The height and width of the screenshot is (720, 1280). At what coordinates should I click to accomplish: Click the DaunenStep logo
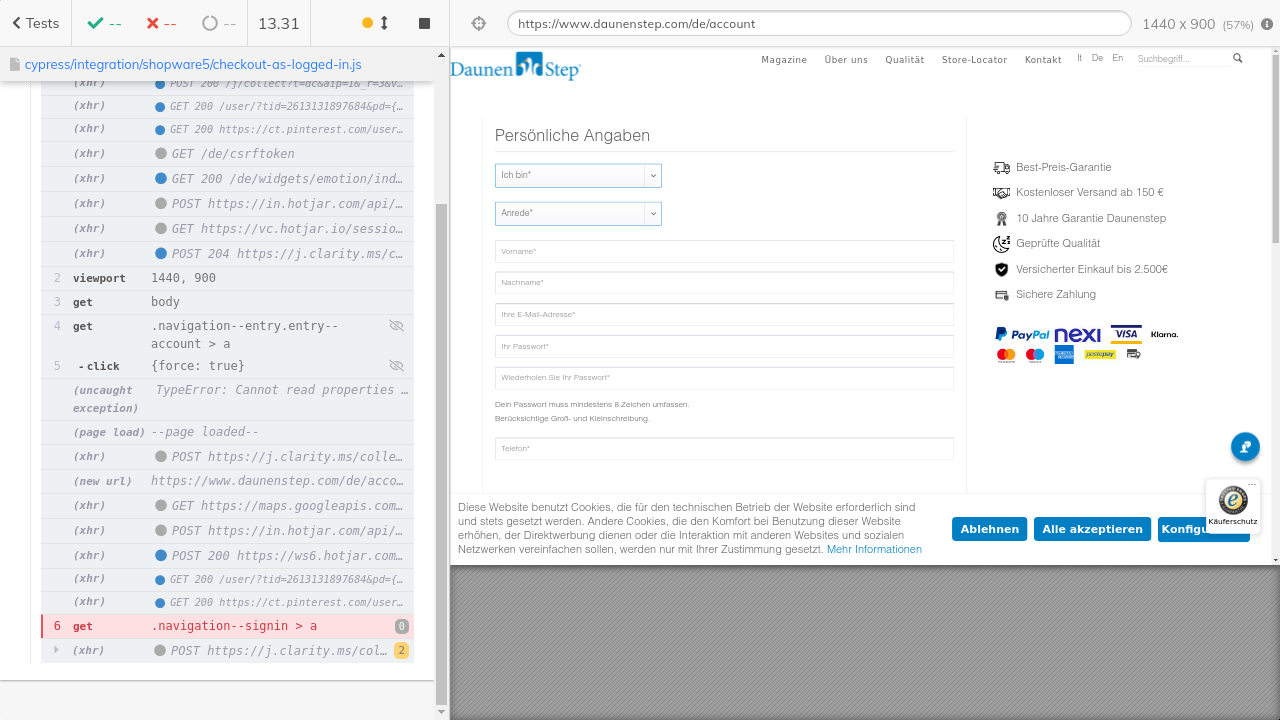(515, 67)
